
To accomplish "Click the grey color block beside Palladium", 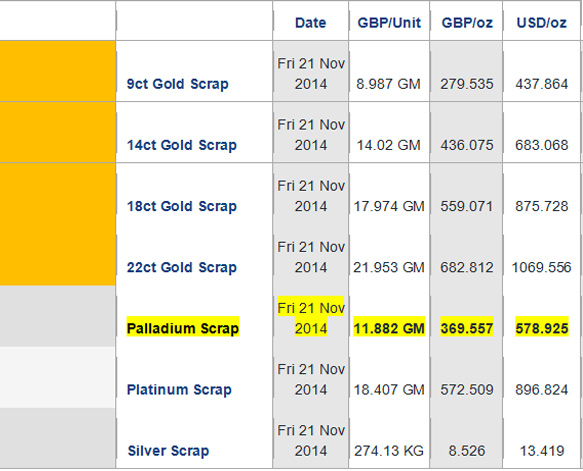I will (58, 316).
